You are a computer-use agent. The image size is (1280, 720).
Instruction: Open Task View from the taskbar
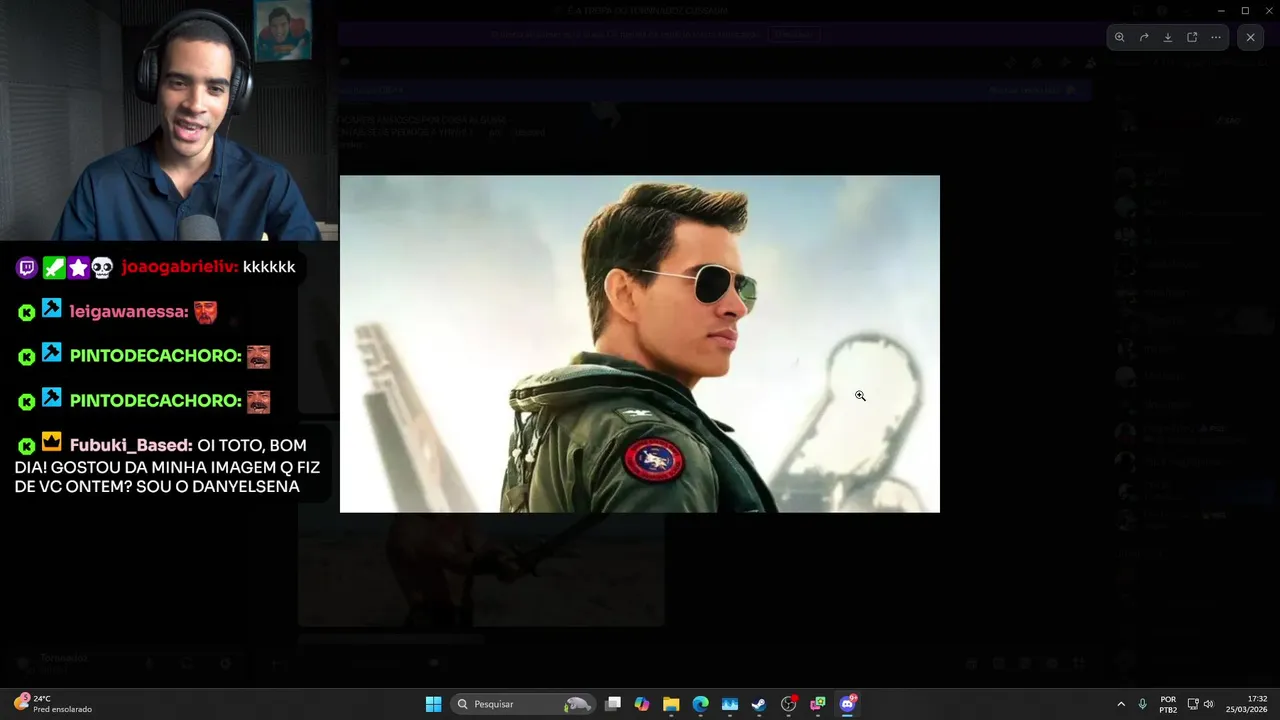pyautogui.click(x=613, y=704)
